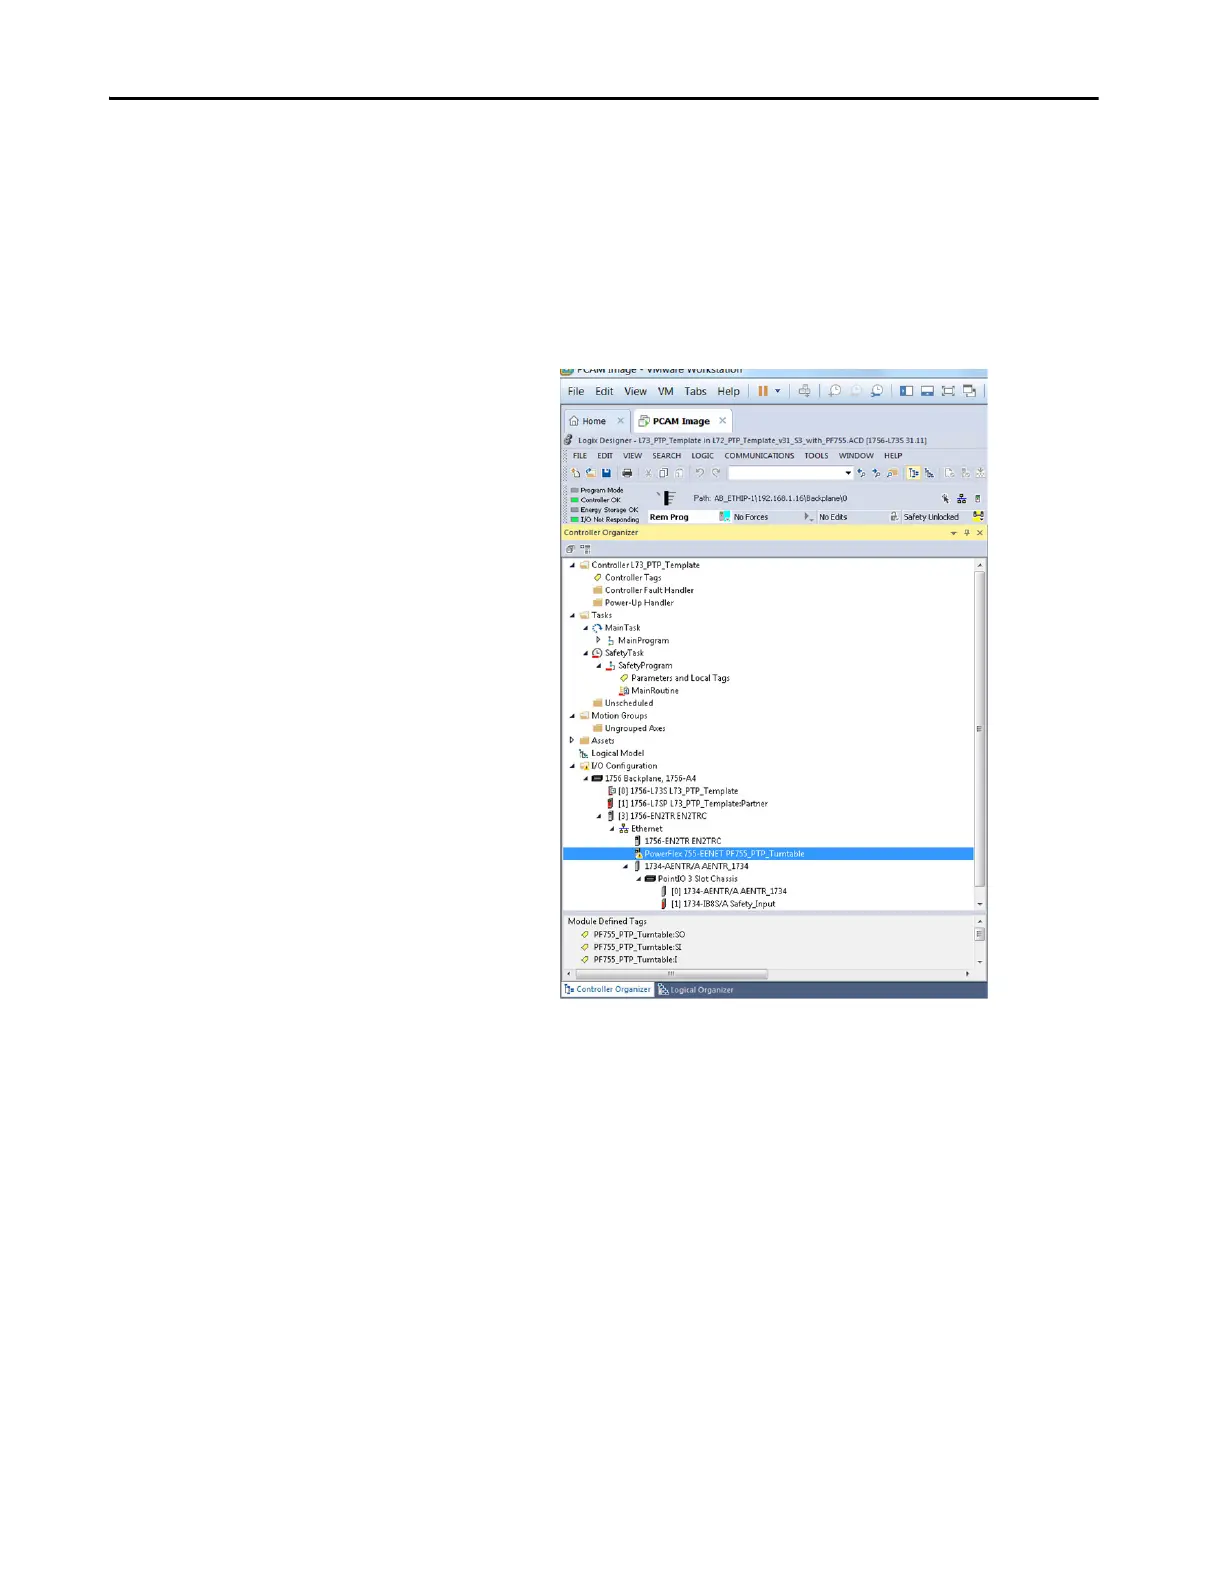Select the Logical Model tree item
The height and width of the screenshot is (1584, 1224).
coord(617,754)
